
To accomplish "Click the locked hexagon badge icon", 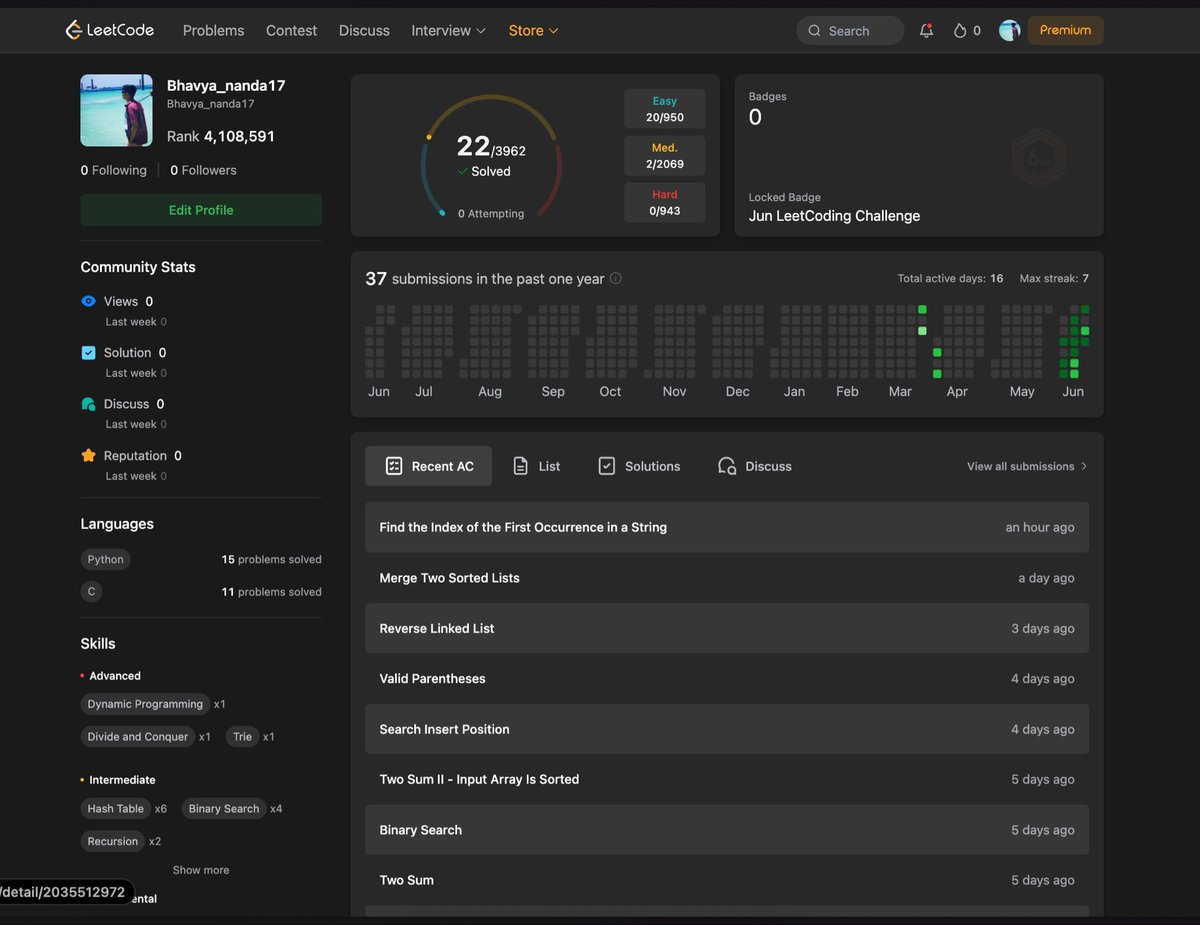I will (1039, 157).
